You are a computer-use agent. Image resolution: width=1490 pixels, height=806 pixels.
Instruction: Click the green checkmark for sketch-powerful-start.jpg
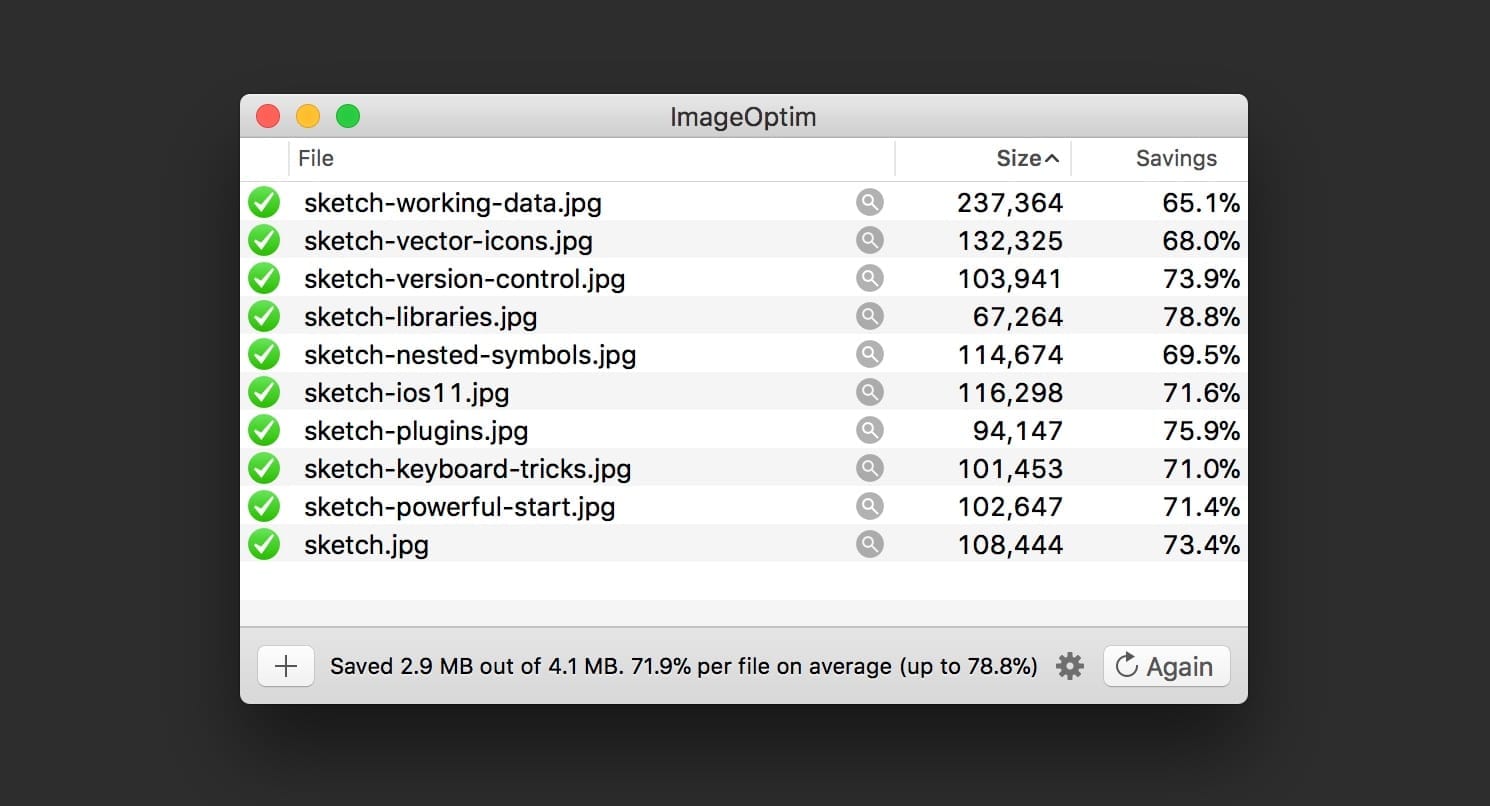tap(264, 505)
